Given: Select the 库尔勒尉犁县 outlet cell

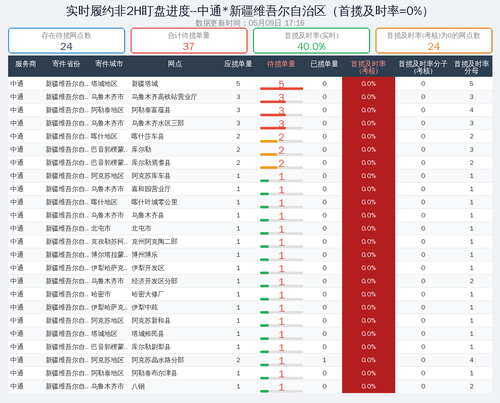Looking at the screenshot, I should [x=151, y=347].
